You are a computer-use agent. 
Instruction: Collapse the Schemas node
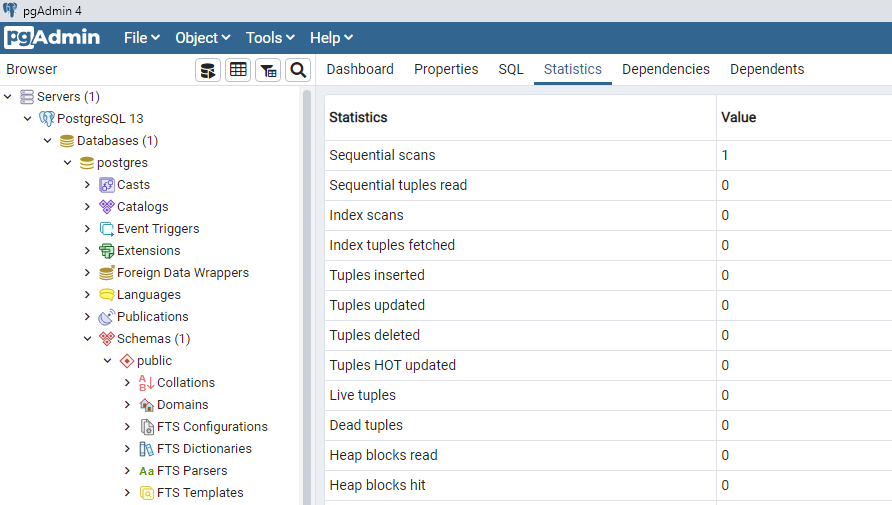coord(88,339)
